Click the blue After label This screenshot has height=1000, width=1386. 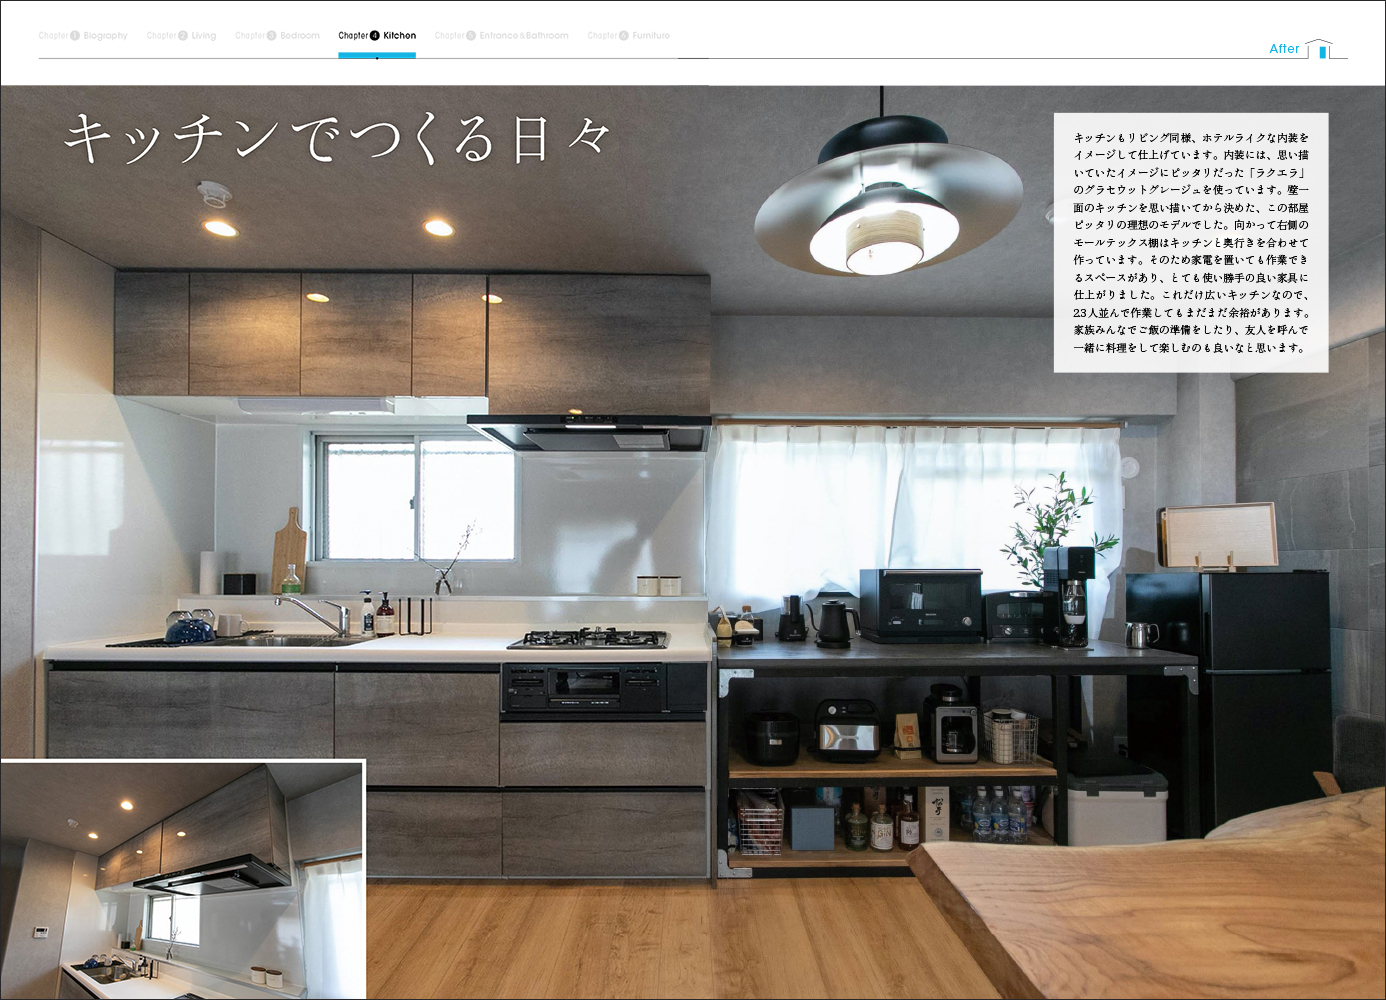[1284, 49]
